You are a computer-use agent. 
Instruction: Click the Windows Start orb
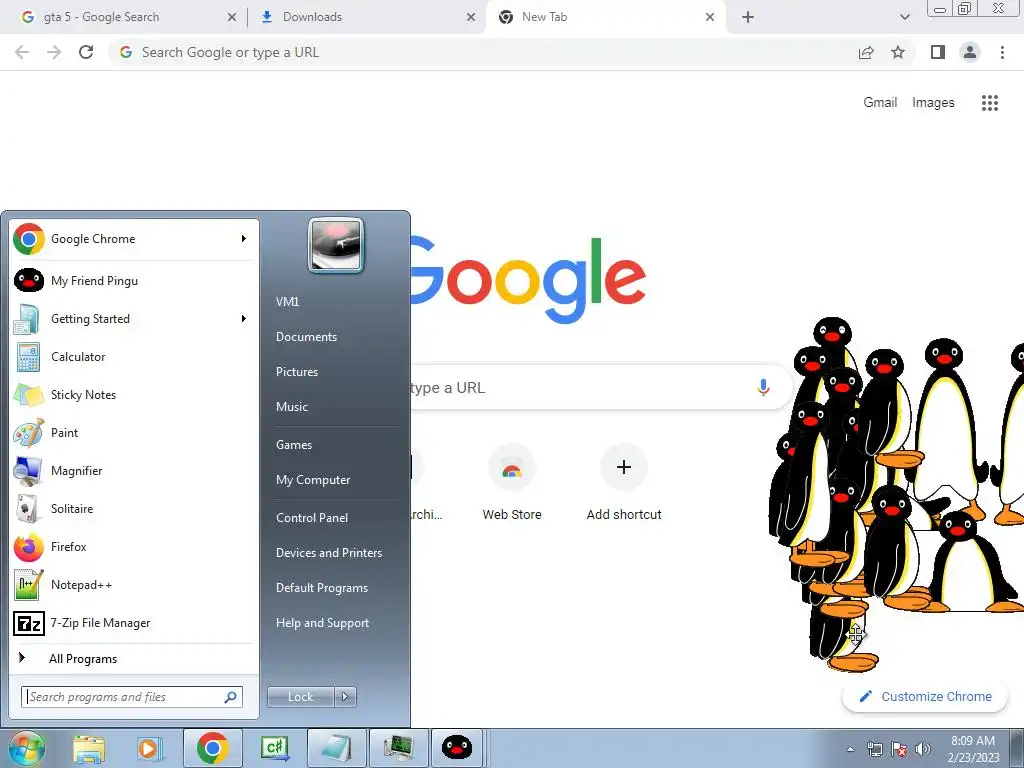pos(26,748)
